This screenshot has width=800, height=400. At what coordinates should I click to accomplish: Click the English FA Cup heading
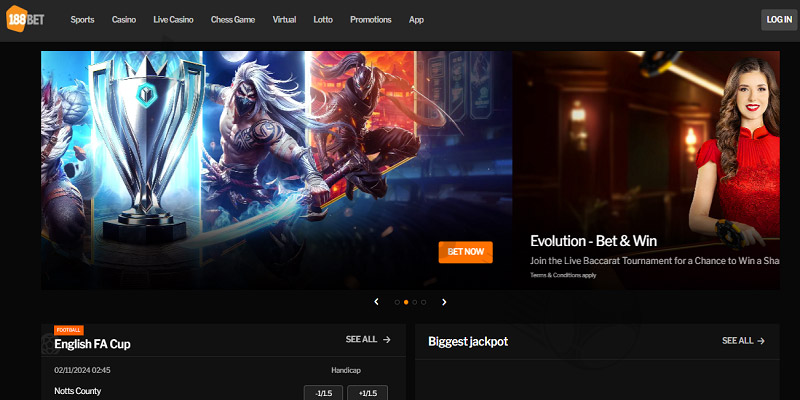point(92,344)
